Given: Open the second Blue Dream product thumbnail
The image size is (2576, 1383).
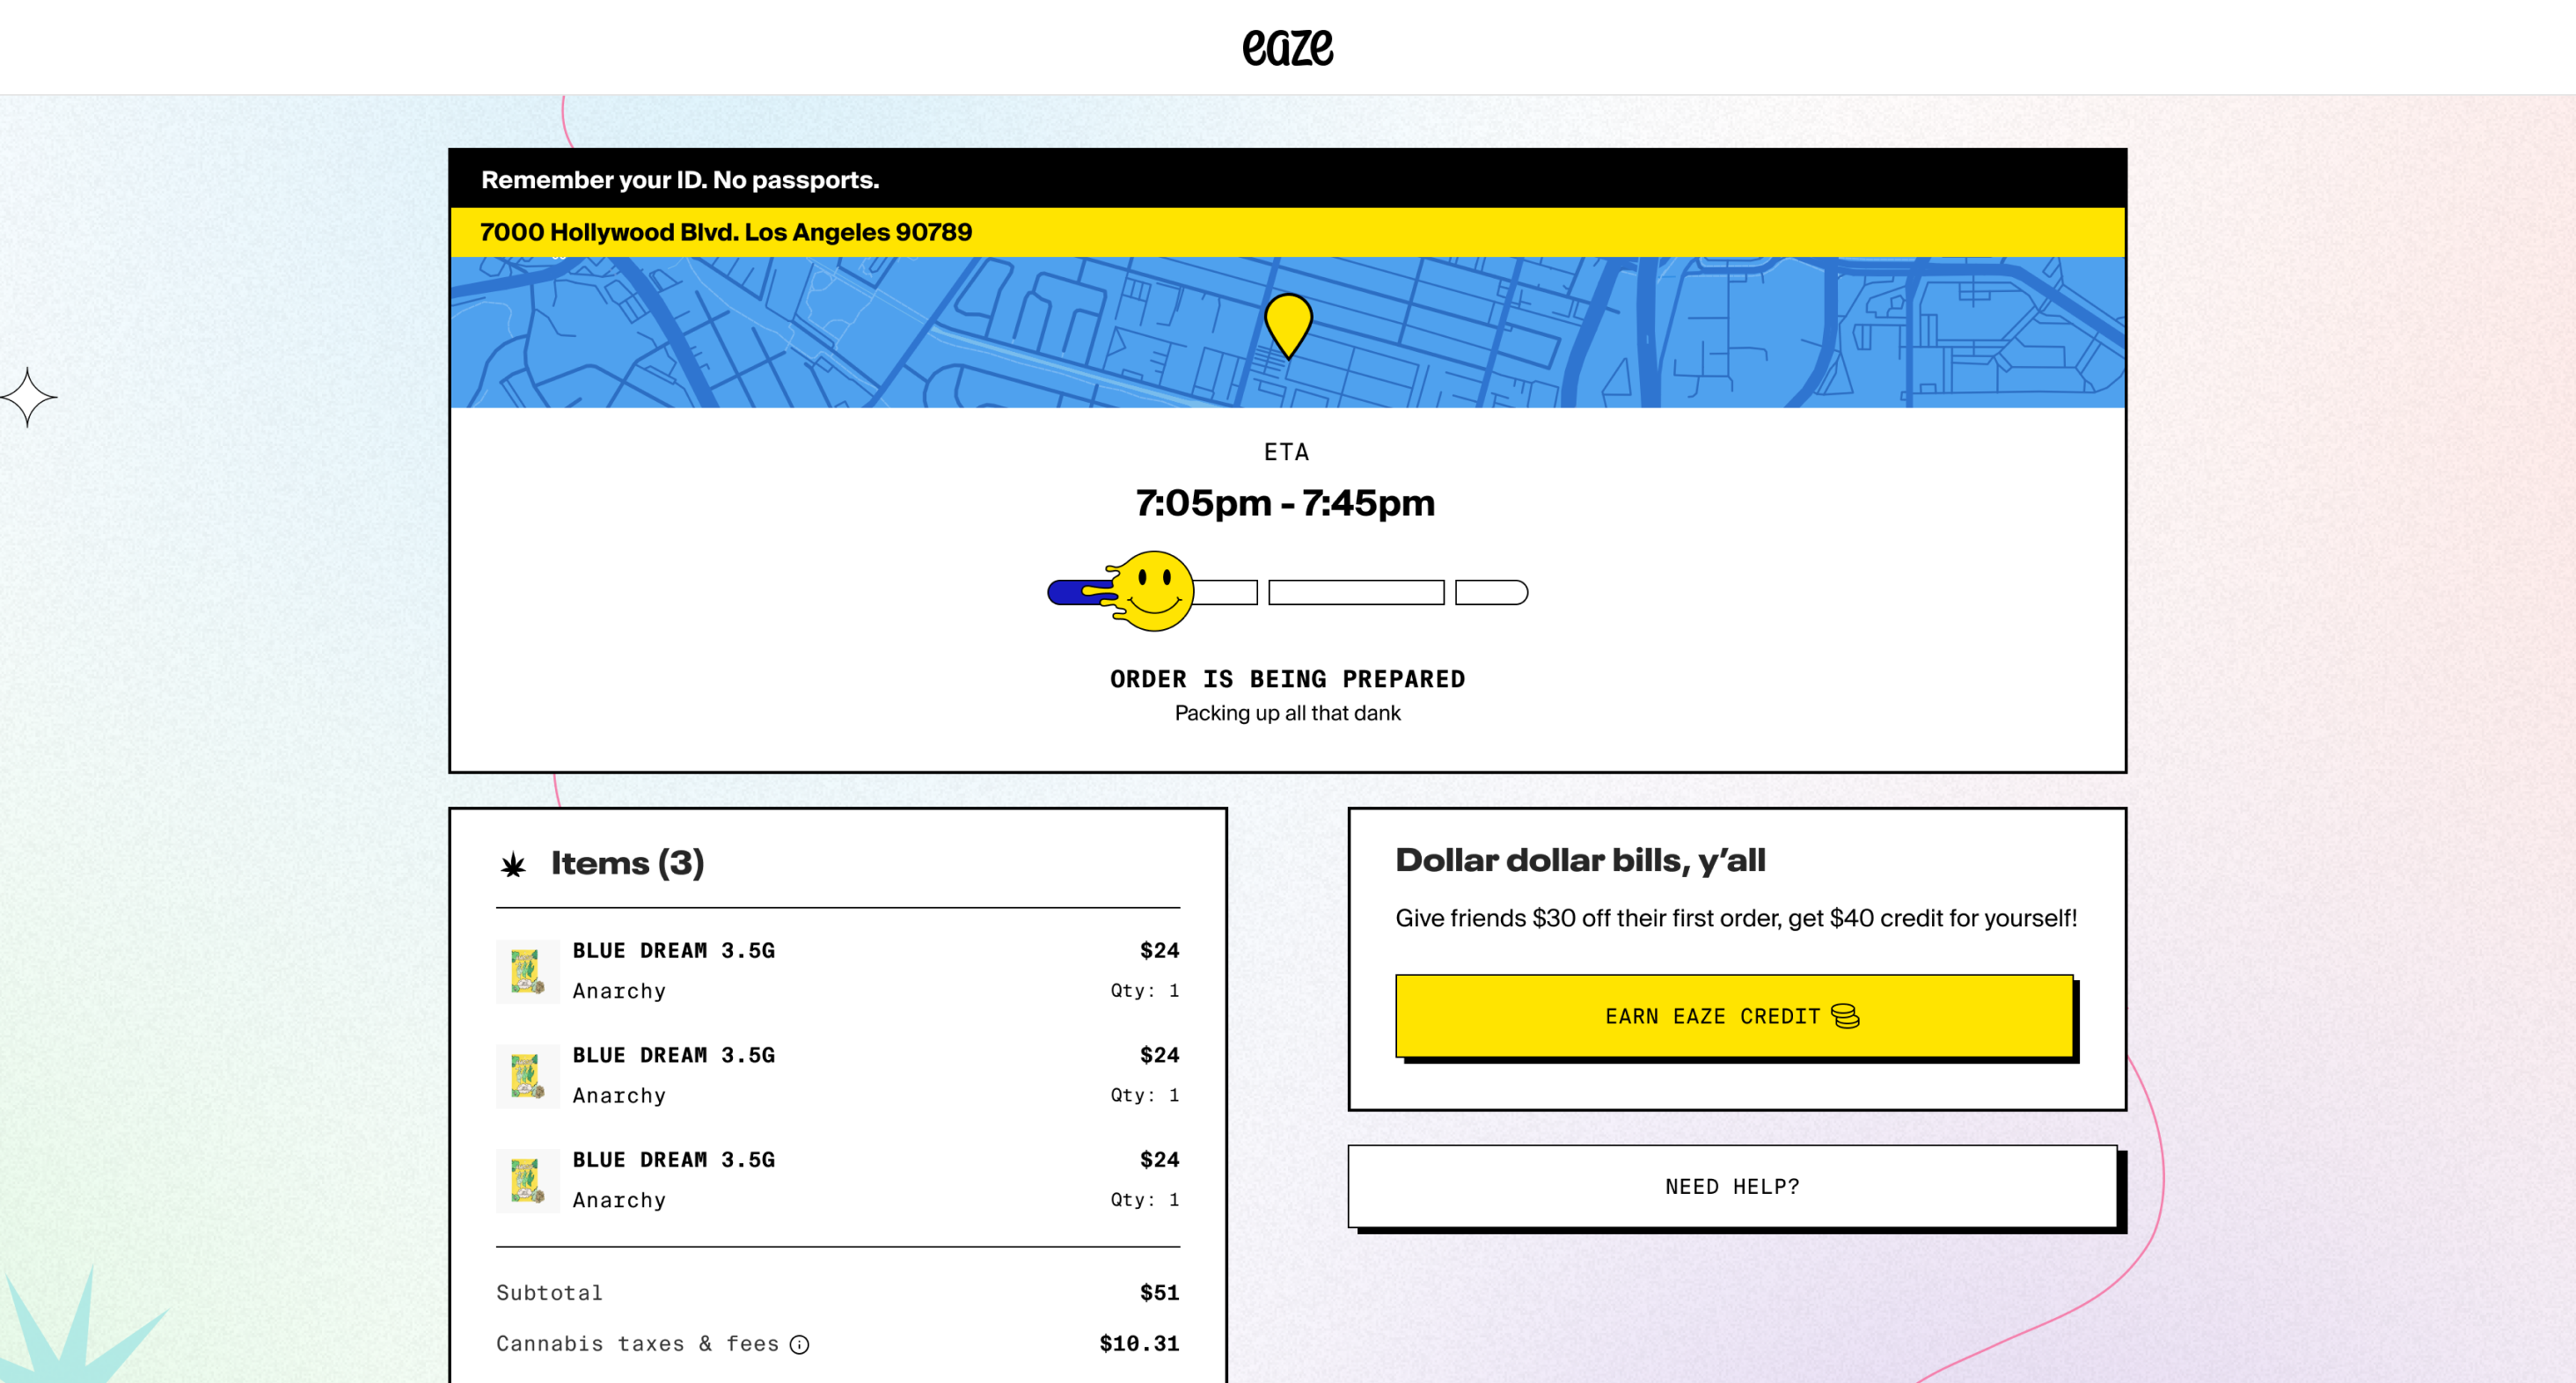Looking at the screenshot, I should pos(527,1076).
